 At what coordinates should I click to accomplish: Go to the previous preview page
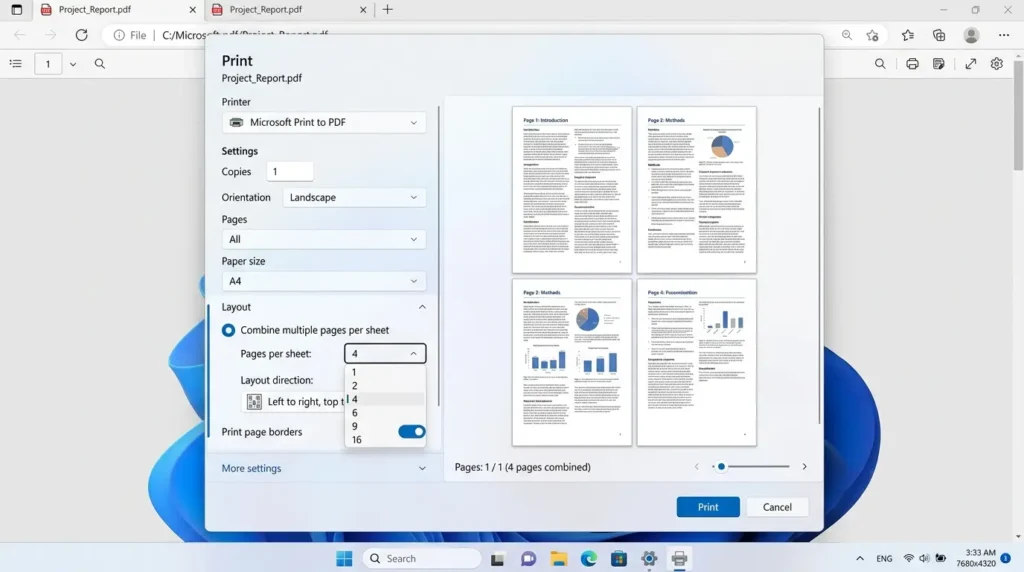(696, 466)
